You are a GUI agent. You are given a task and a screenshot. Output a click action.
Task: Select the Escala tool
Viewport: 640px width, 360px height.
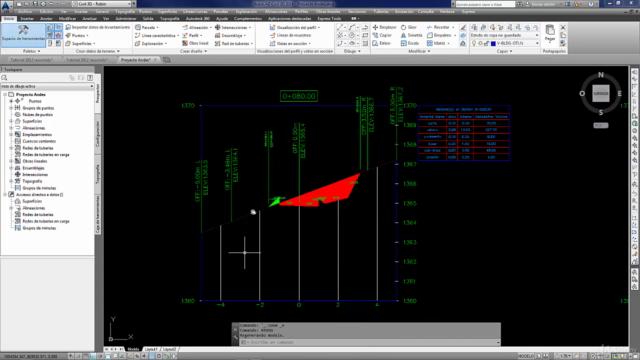(410, 43)
